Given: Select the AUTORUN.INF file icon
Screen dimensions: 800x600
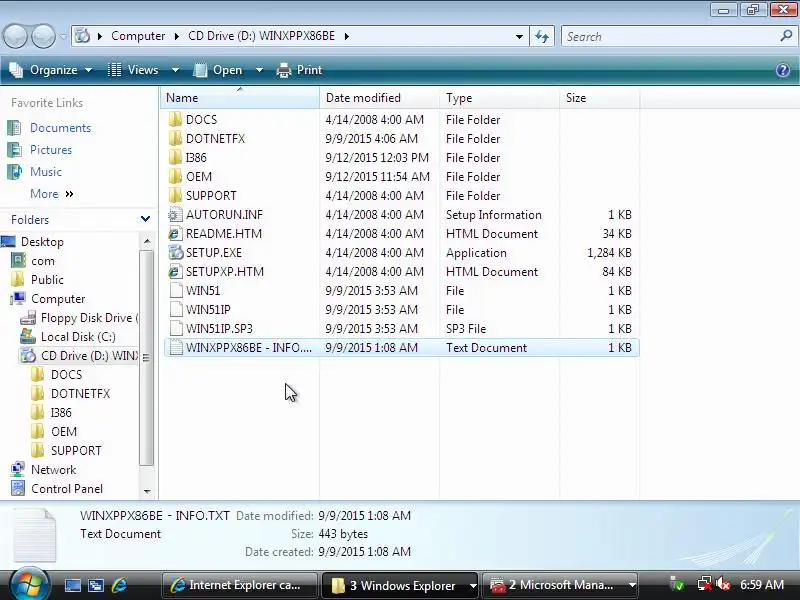Looking at the screenshot, I should [x=175, y=214].
